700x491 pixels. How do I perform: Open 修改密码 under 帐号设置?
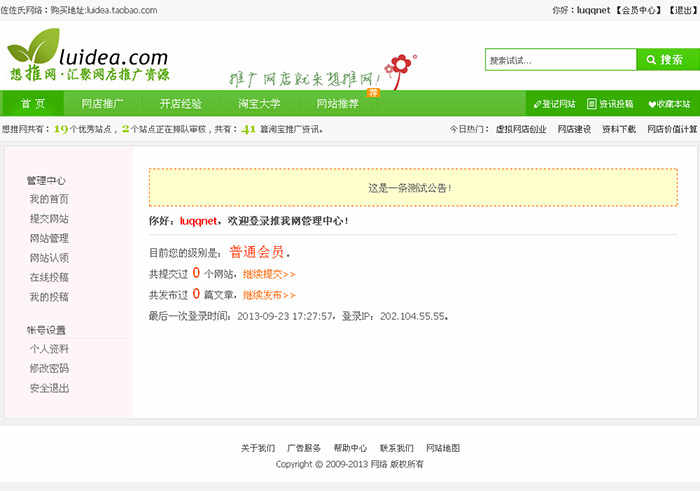click(x=49, y=369)
